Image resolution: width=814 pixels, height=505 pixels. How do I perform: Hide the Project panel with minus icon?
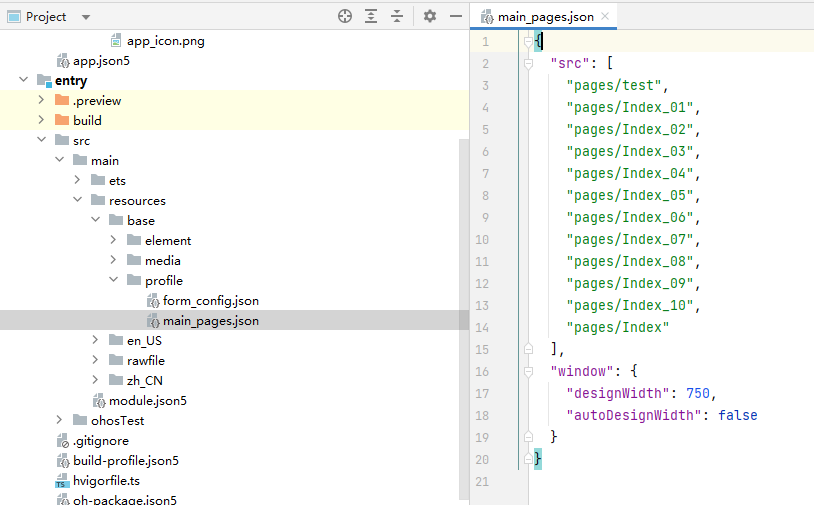[456, 17]
